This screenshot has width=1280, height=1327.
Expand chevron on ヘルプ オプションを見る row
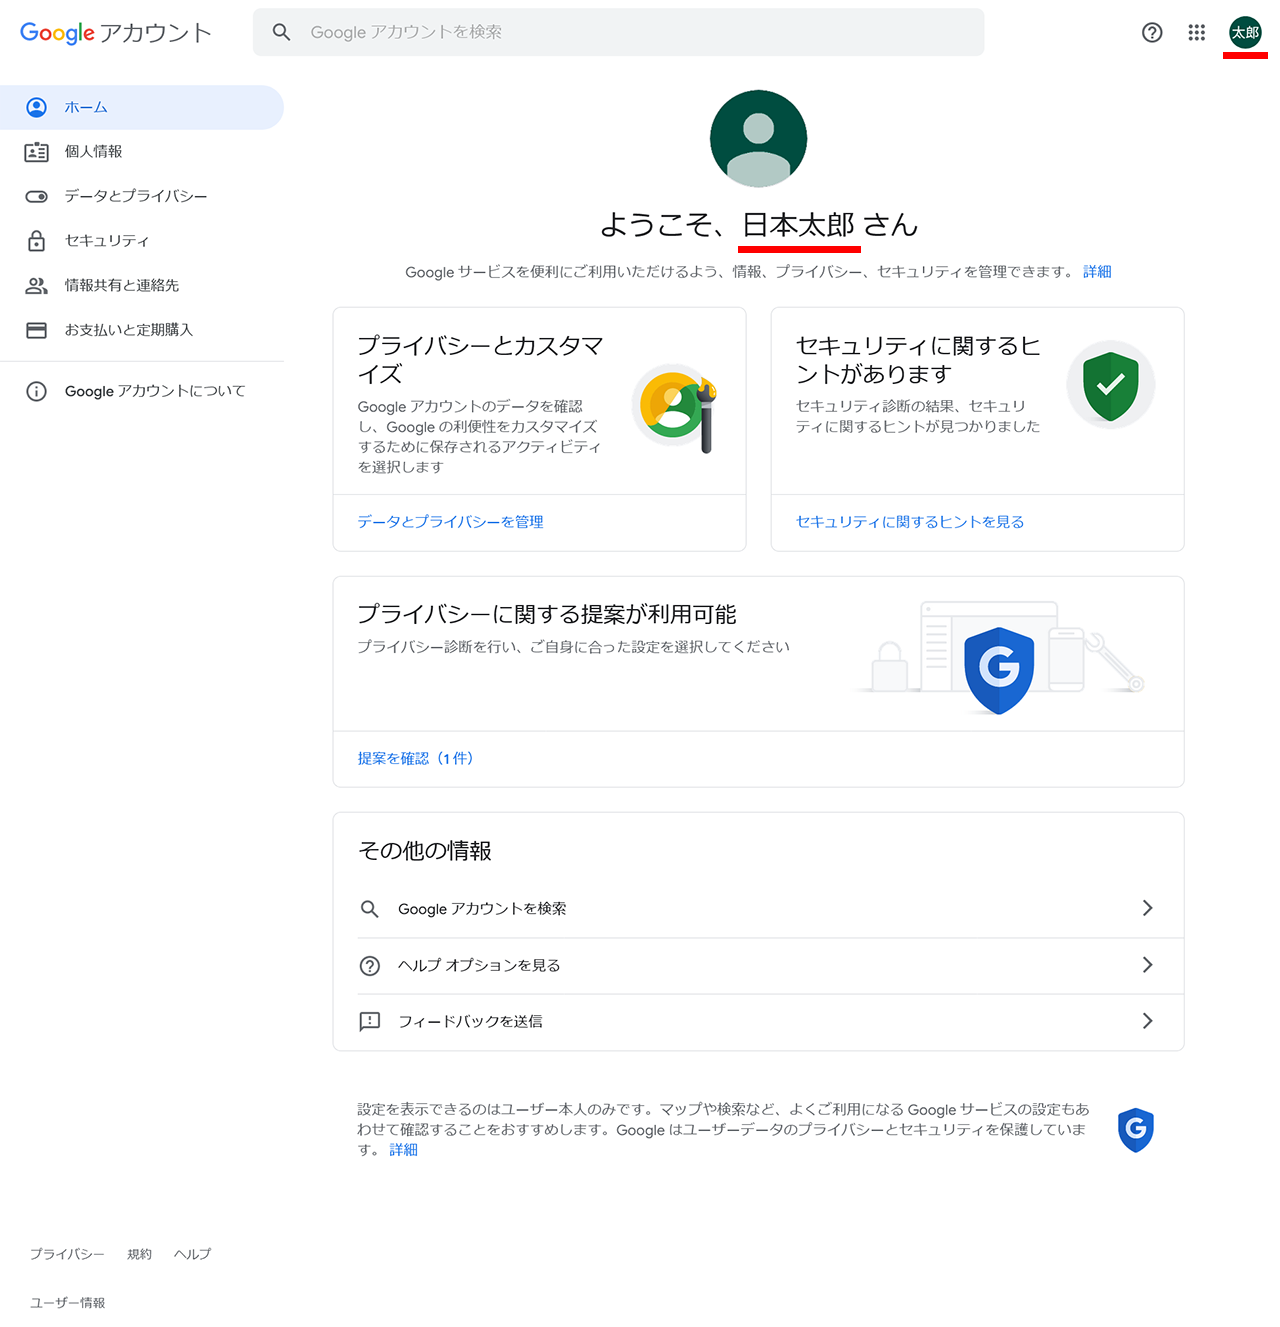(x=1147, y=965)
